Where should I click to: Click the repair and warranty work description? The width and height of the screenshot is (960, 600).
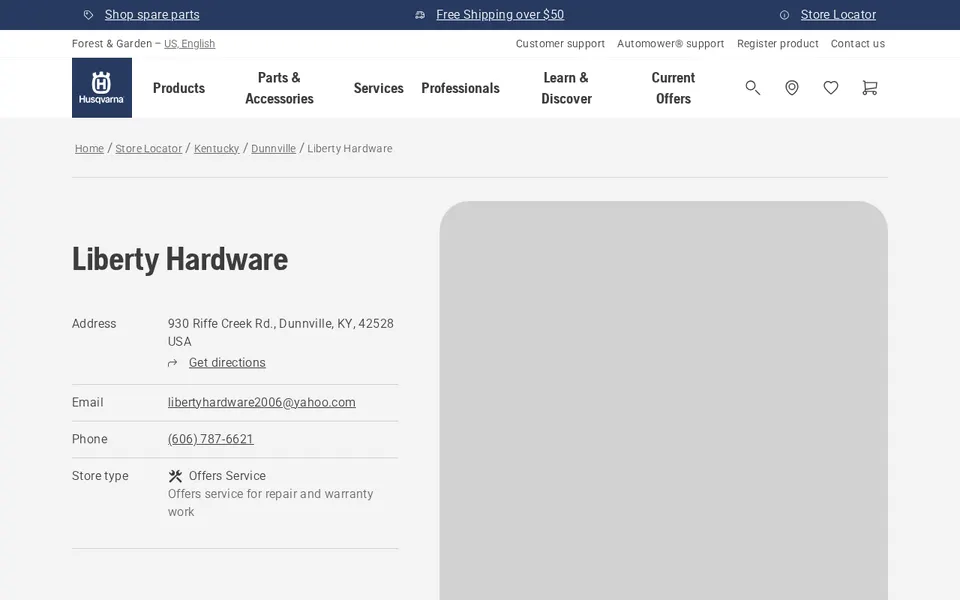tap(271, 503)
